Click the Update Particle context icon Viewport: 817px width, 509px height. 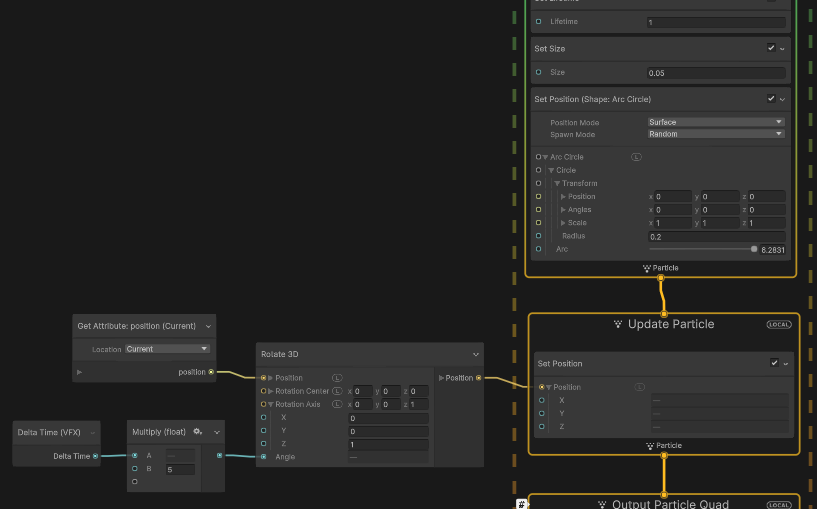coord(618,324)
